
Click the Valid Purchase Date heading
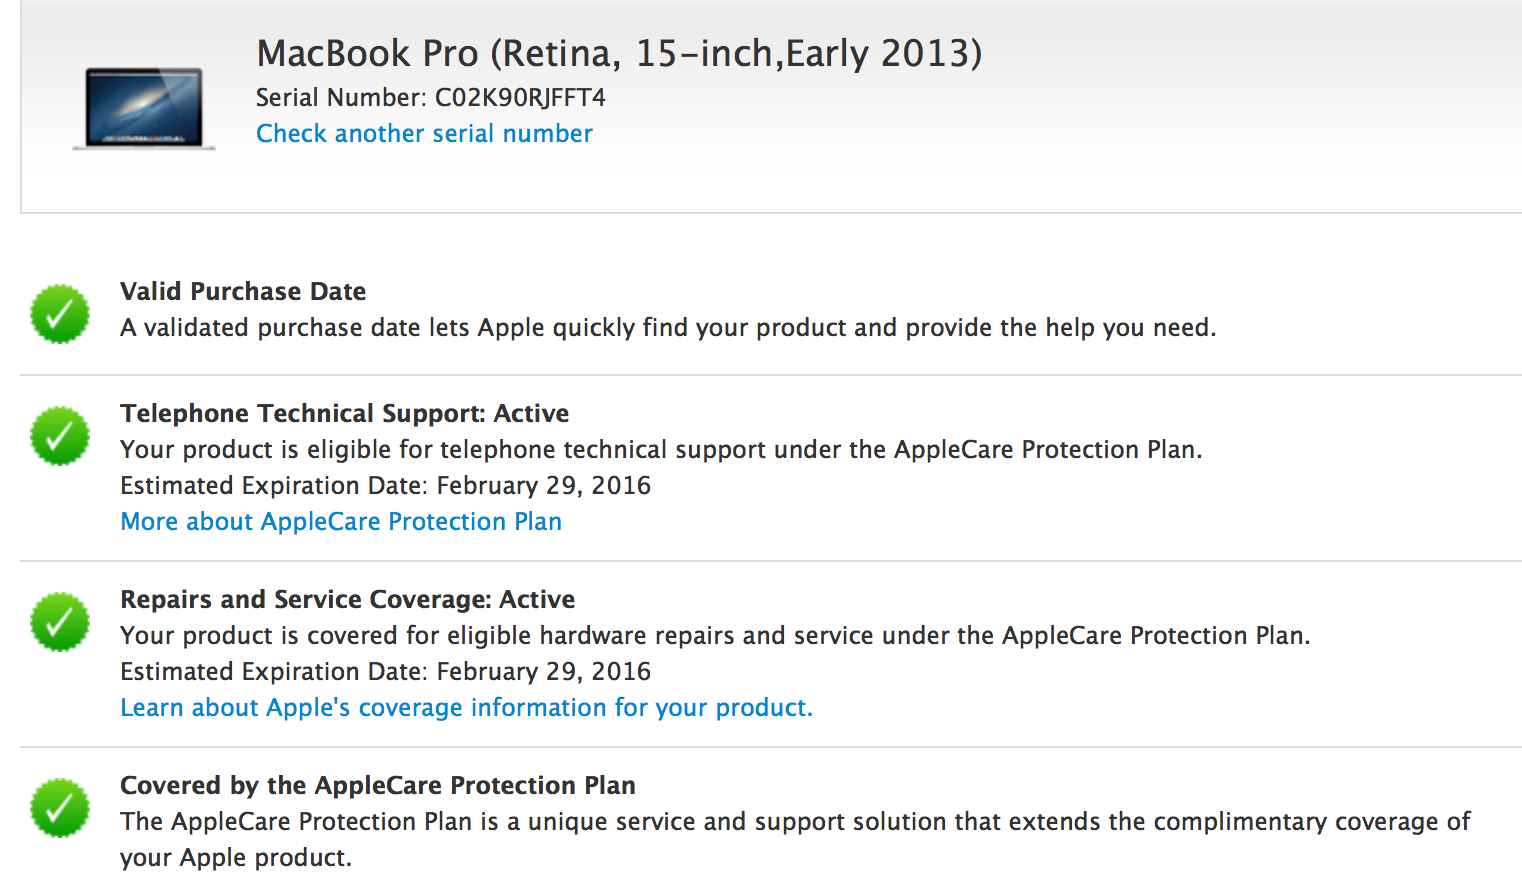click(x=243, y=291)
